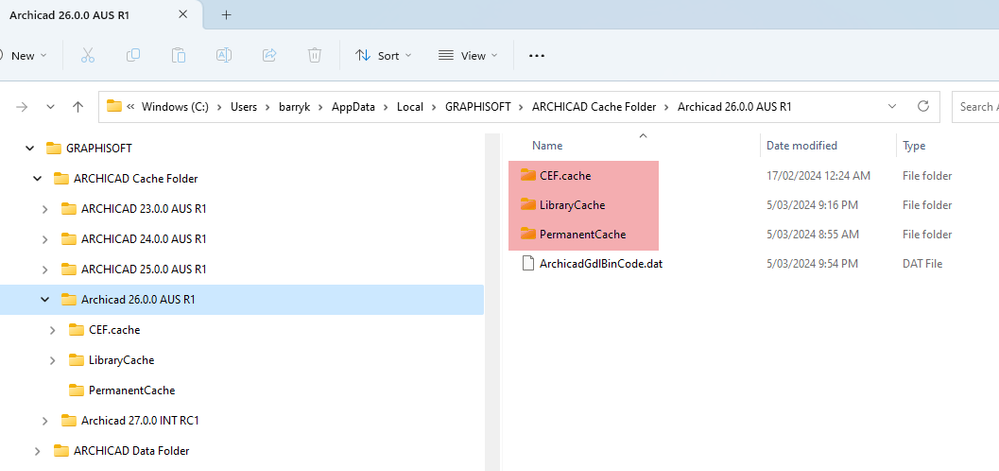Open address bar history dropdown arrow
999x471 pixels.
pyautogui.click(x=892, y=106)
